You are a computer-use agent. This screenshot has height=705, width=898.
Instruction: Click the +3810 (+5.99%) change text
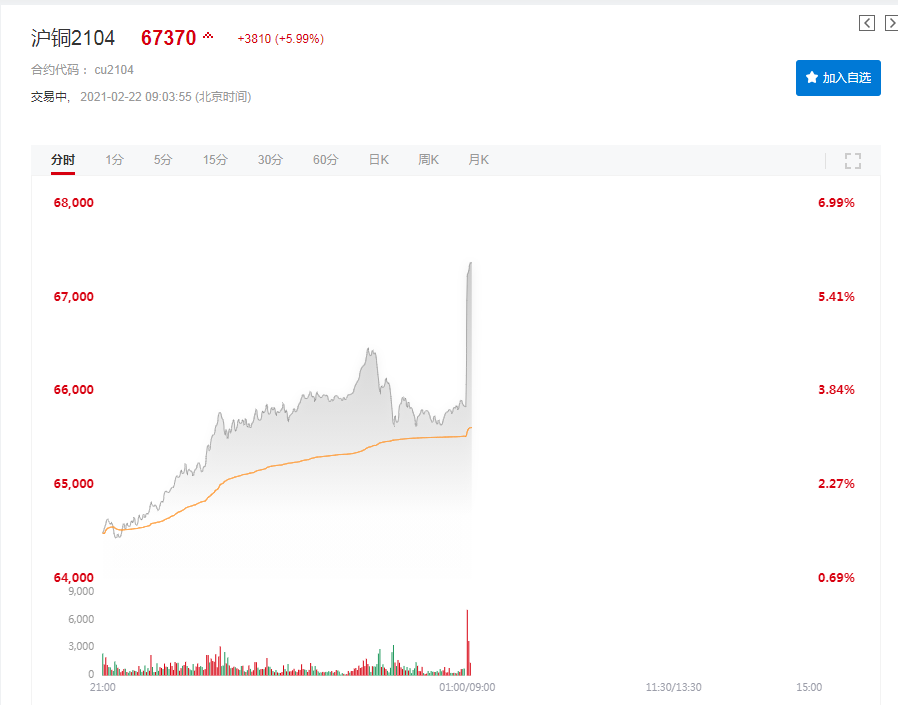click(x=280, y=39)
